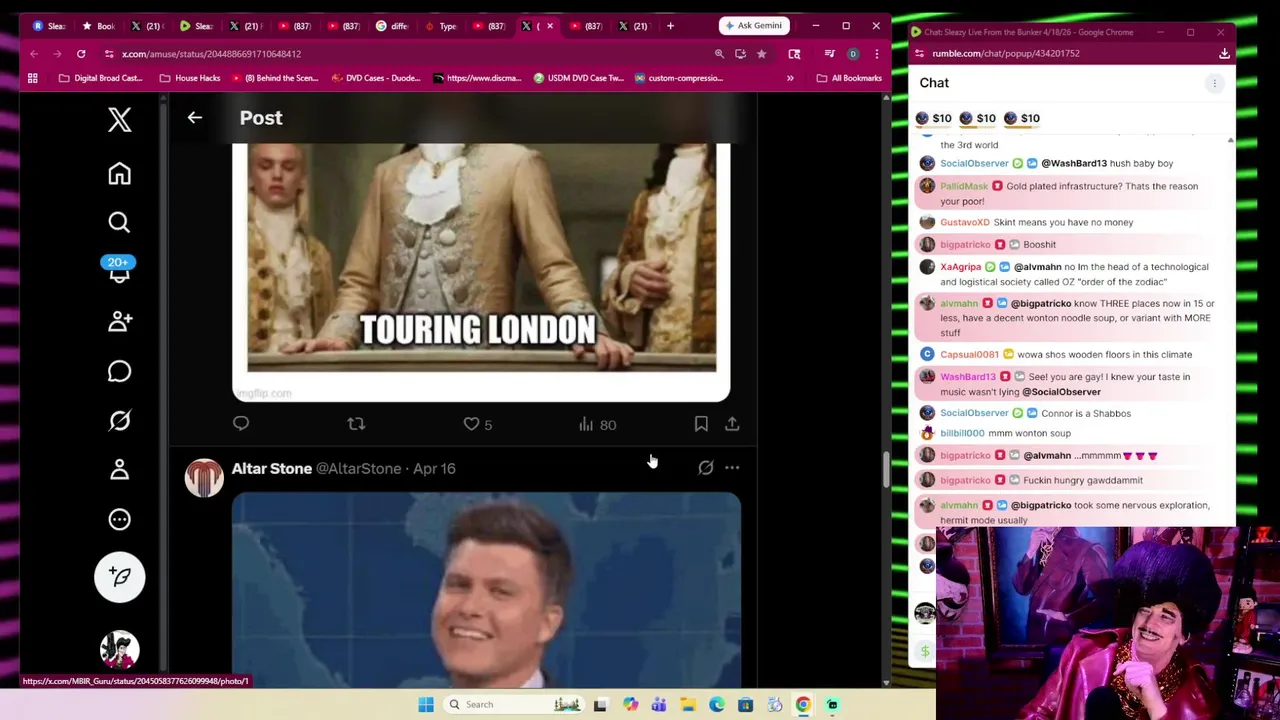Viewport: 1280px width, 720px height.
Task: Switch to the first Sleaz tab
Action: point(49,26)
